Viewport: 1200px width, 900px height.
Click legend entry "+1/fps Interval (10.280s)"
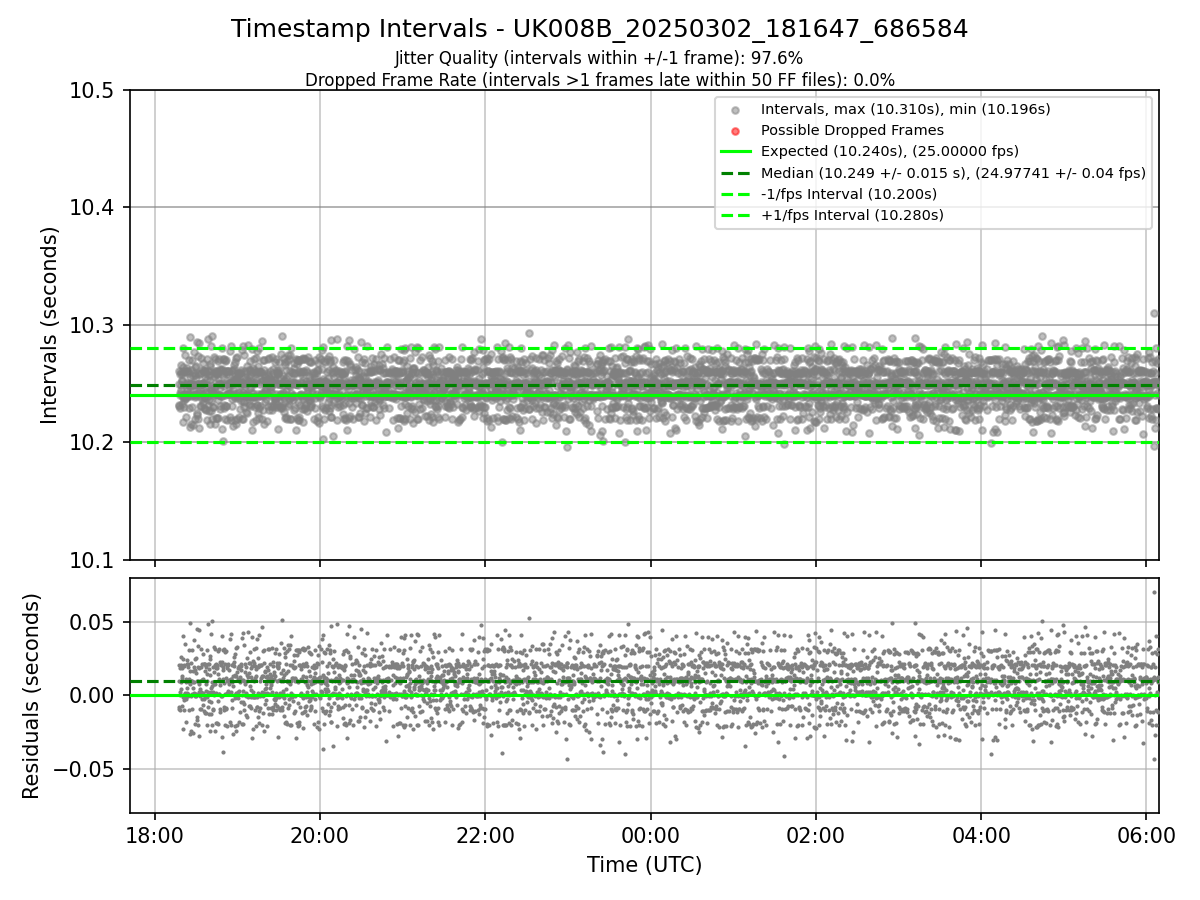tap(852, 215)
